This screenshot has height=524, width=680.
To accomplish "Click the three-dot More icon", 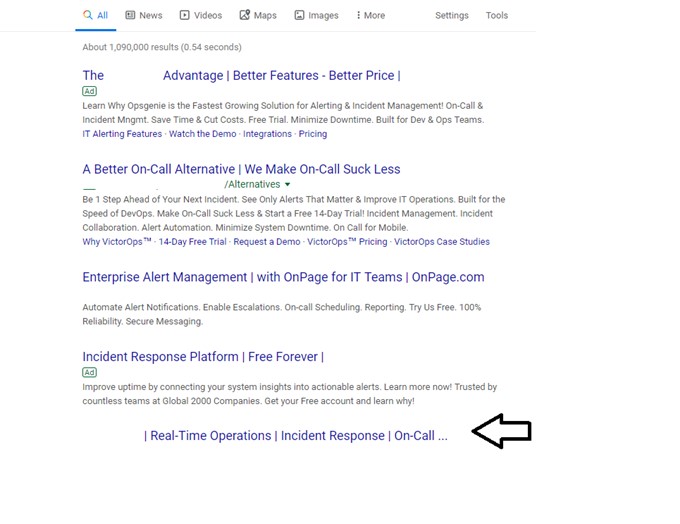I will tap(358, 15).
